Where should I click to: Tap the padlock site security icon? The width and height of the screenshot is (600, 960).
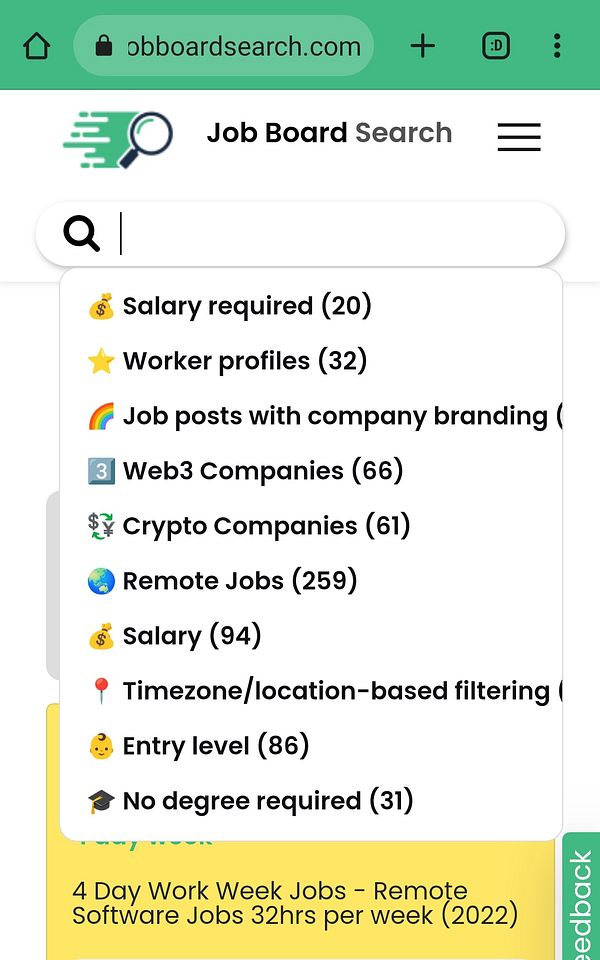point(102,46)
